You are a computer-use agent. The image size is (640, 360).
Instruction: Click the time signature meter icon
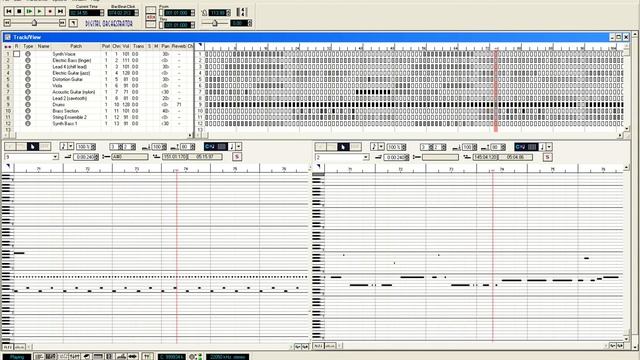click(242, 12)
